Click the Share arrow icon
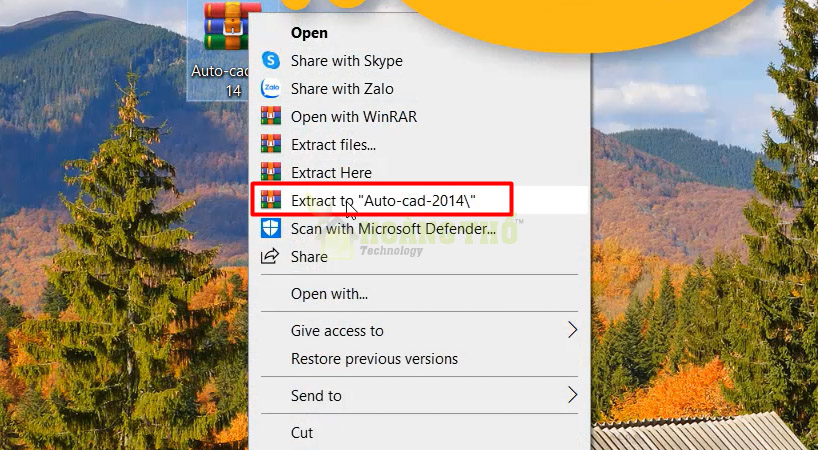Image resolution: width=818 pixels, height=450 pixels. click(x=270, y=256)
